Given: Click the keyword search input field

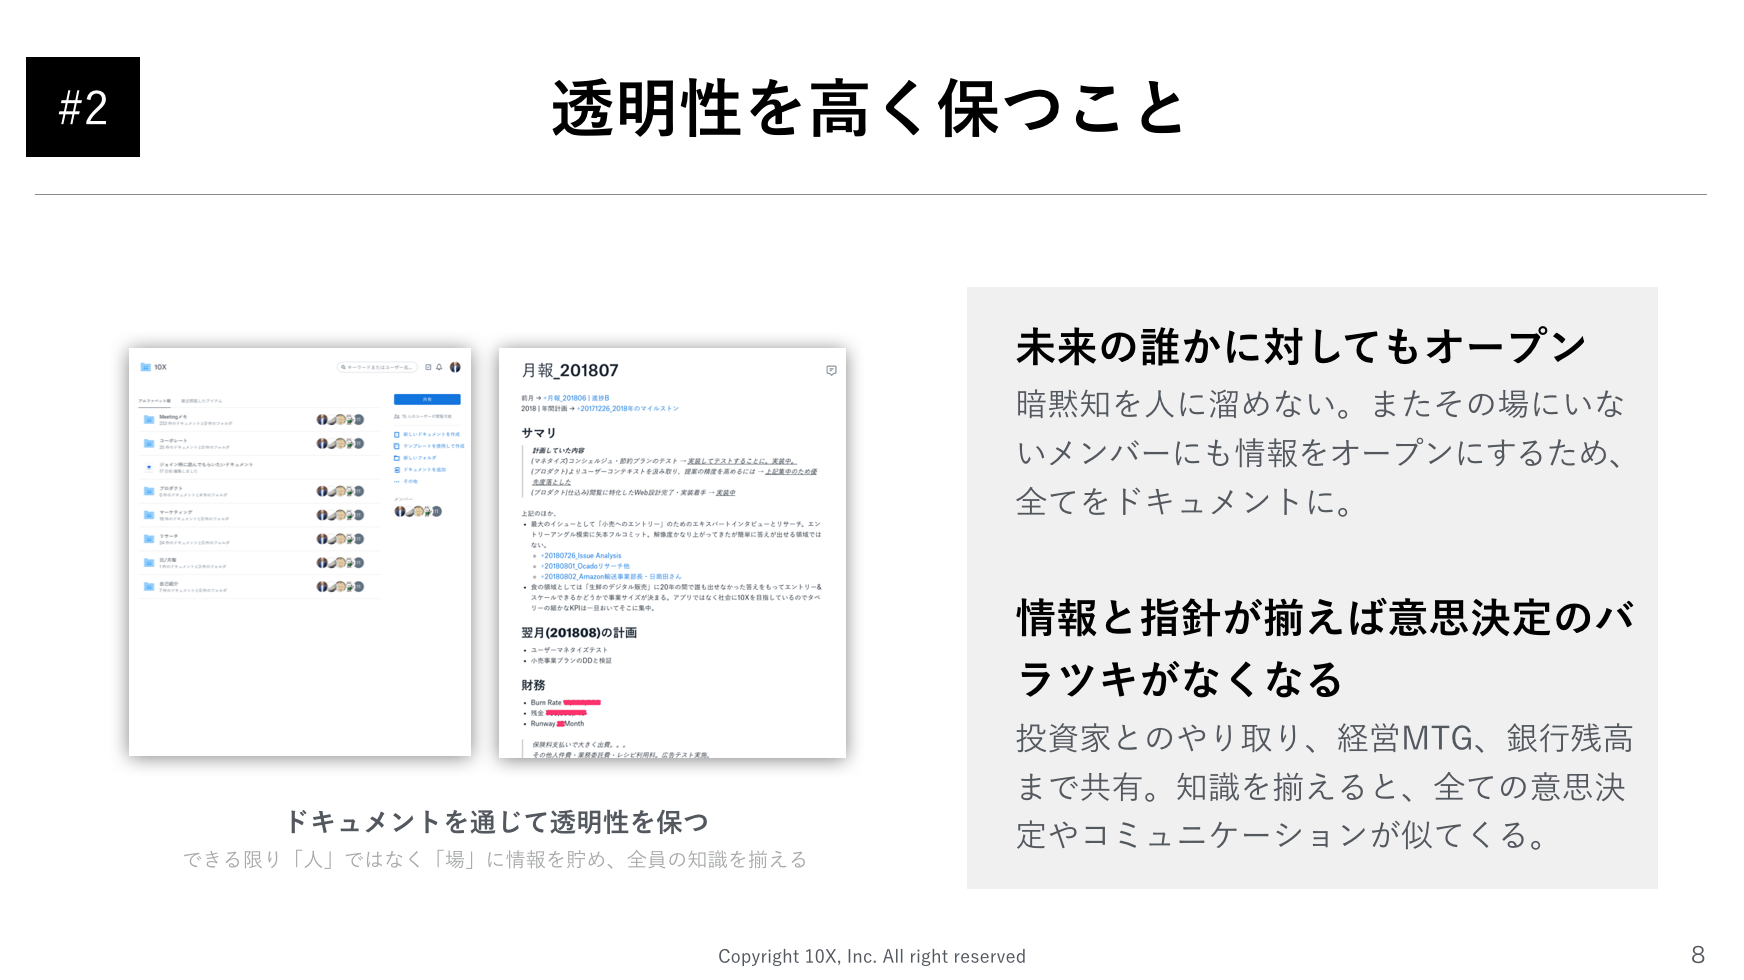Looking at the screenshot, I should (378, 367).
